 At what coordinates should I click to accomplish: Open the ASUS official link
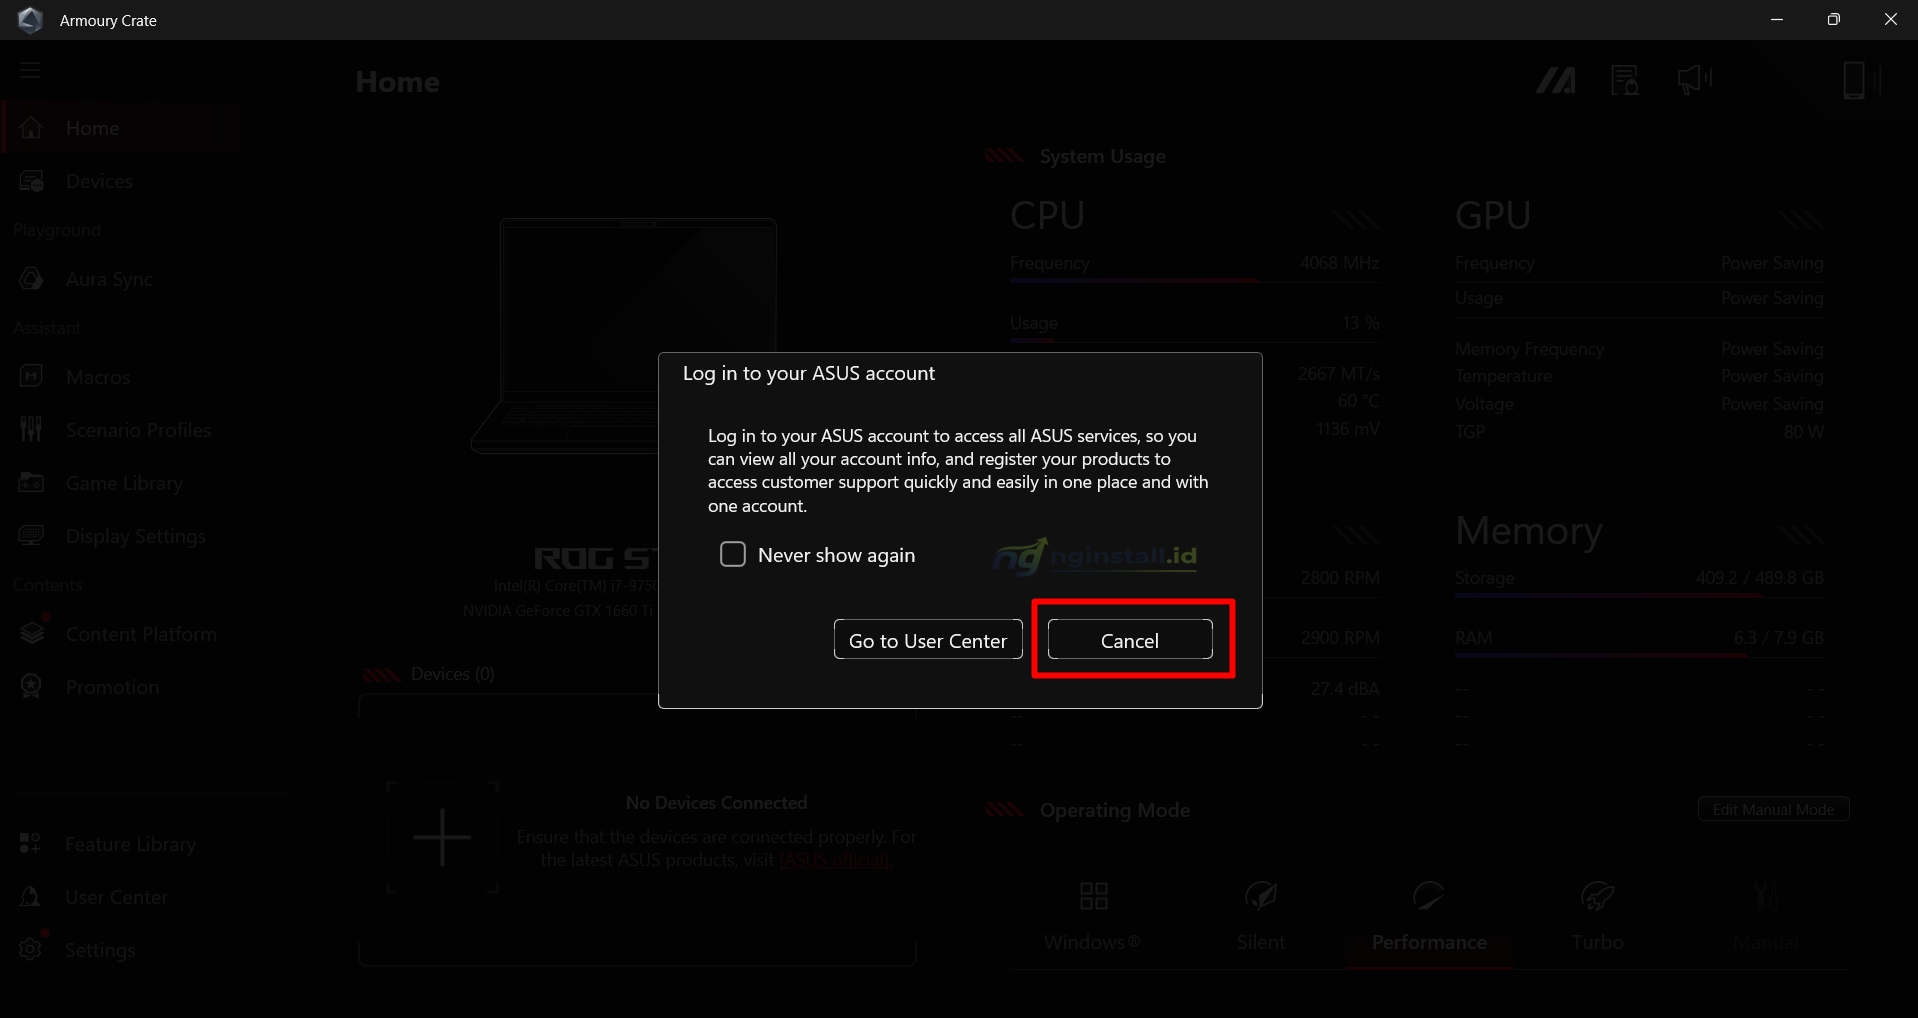point(835,860)
